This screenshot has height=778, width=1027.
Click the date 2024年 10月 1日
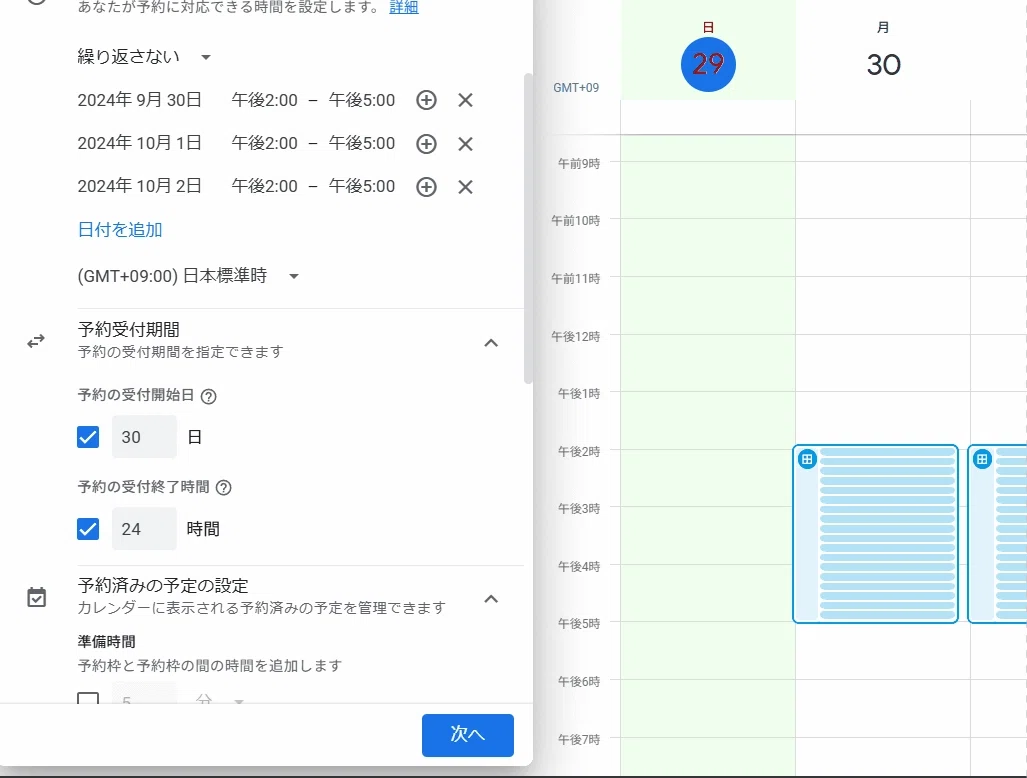pos(140,143)
